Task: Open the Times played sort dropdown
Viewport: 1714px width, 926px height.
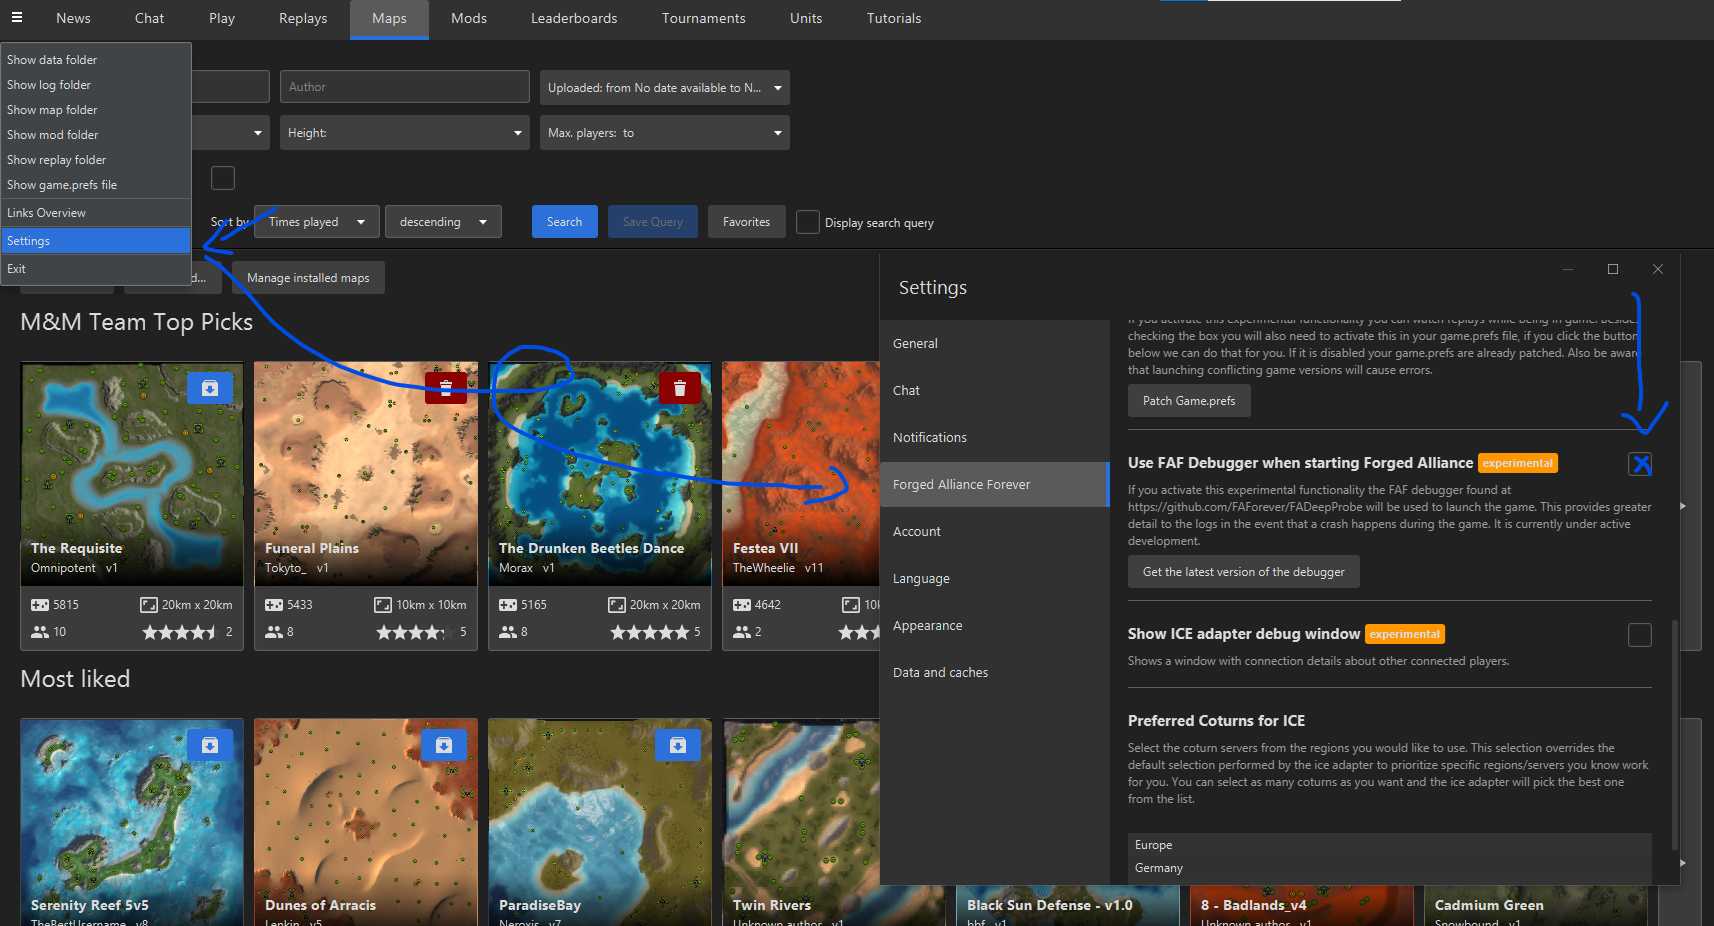Action: [x=317, y=222]
